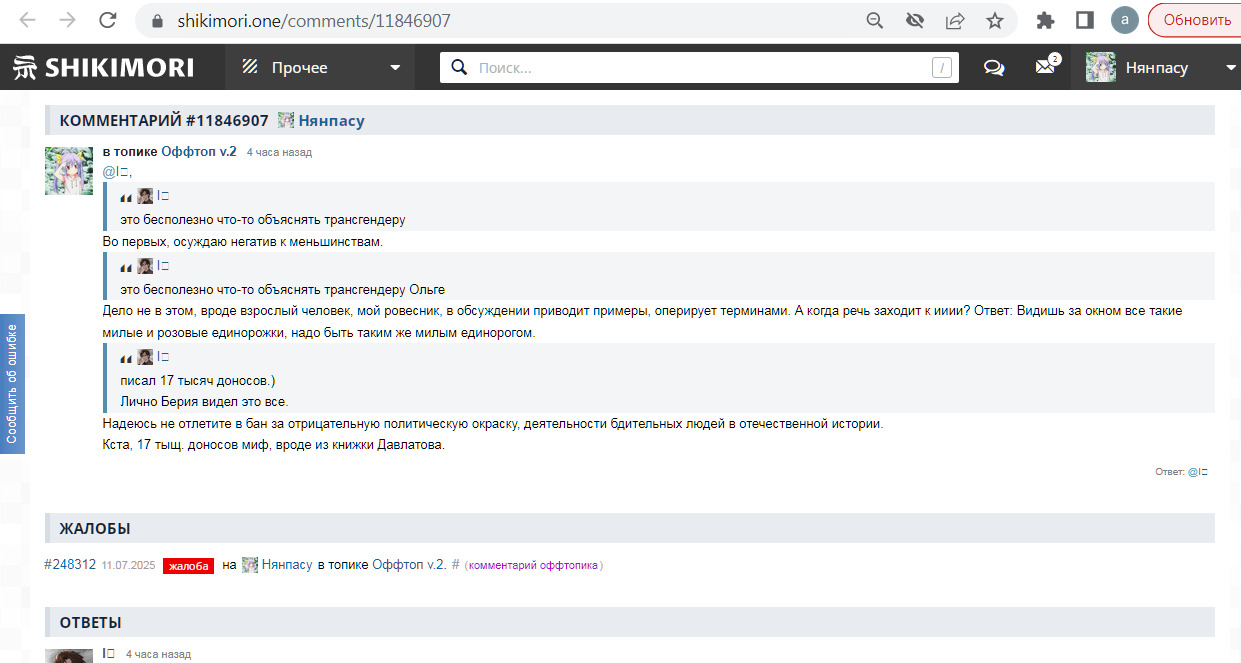Open the Chrome profile avatar button

tap(1125, 20)
